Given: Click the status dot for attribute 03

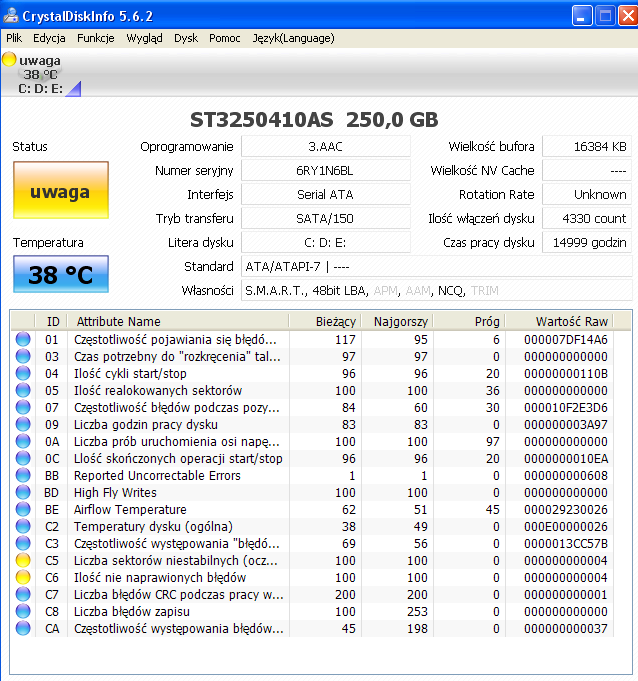Looking at the screenshot, I should [23, 356].
